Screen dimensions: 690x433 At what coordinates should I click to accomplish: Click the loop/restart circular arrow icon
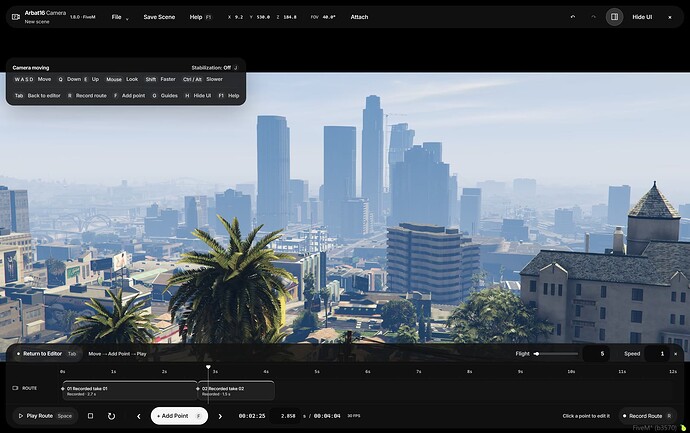pyautogui.click(x=111, y=416)
